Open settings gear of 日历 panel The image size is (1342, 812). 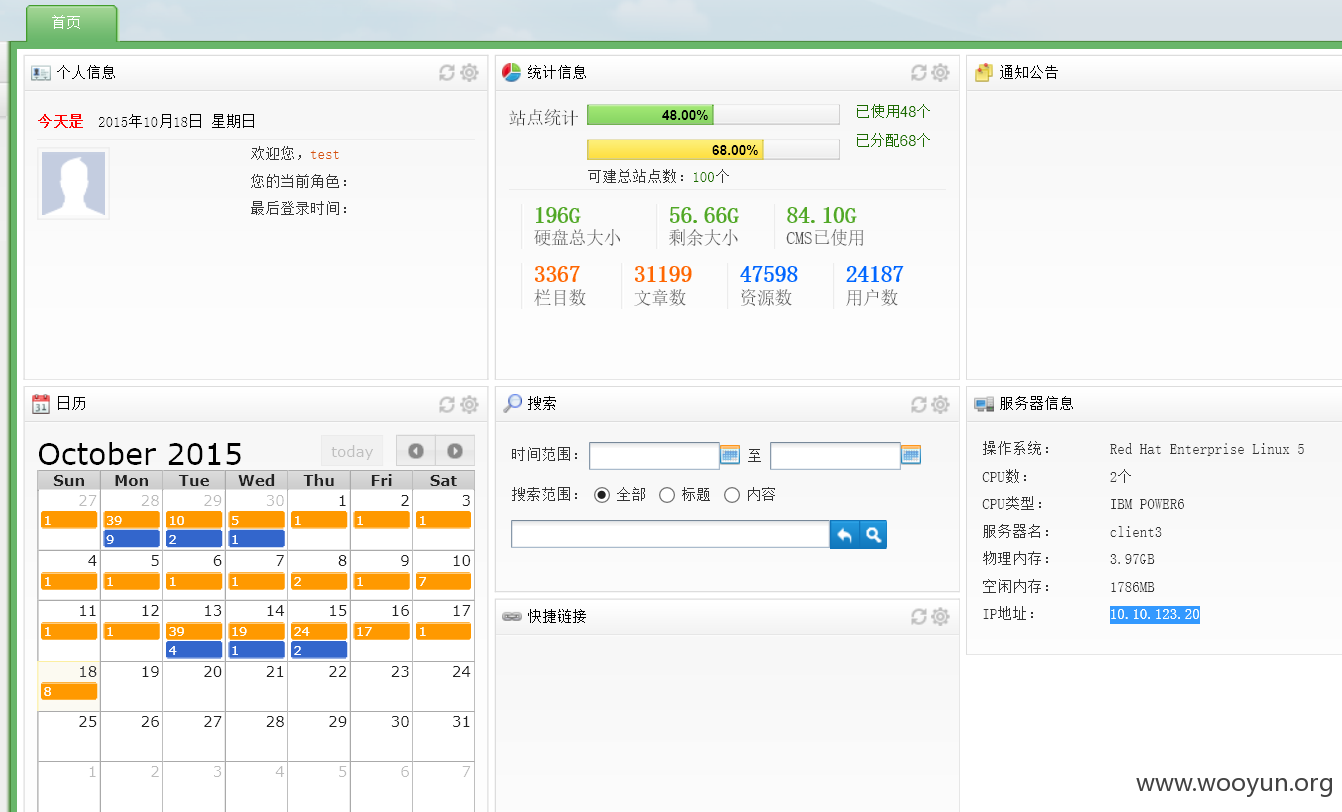click(x=469, y=404)
